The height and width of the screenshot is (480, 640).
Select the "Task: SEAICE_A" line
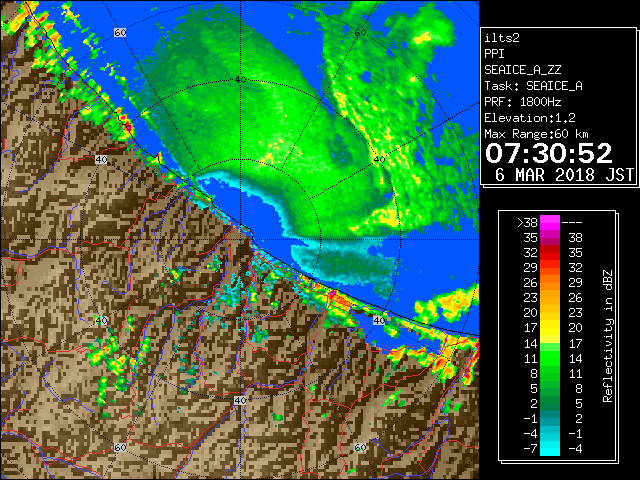533,86
